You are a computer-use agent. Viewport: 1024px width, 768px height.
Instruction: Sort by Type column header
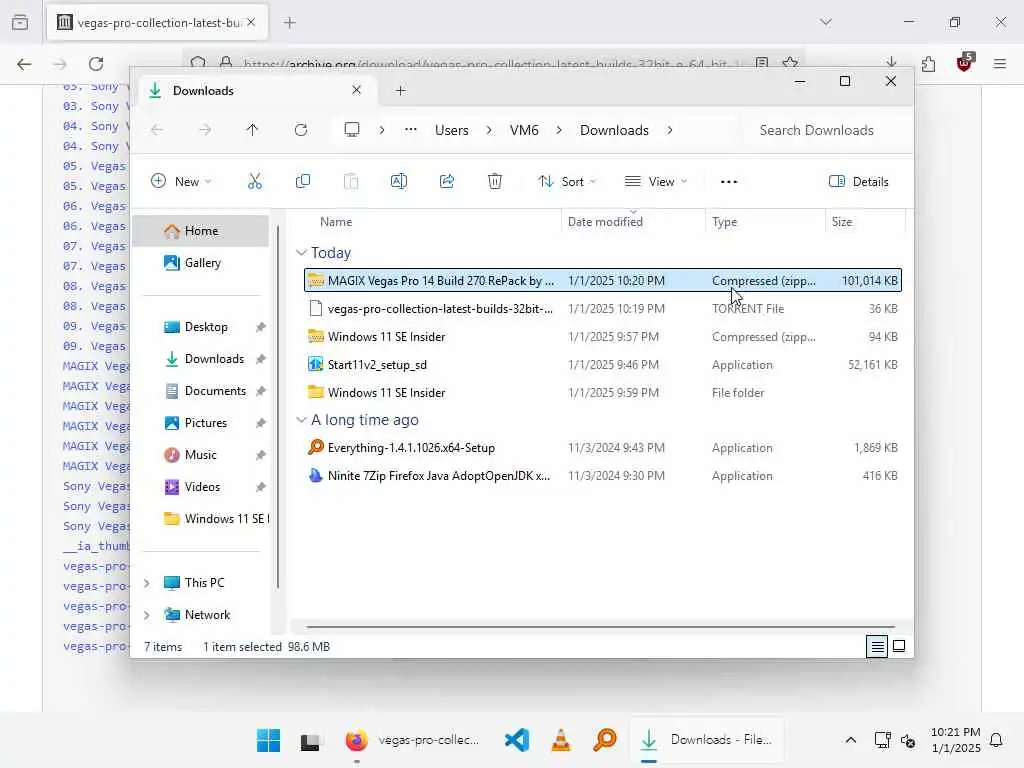click(765, 221)
